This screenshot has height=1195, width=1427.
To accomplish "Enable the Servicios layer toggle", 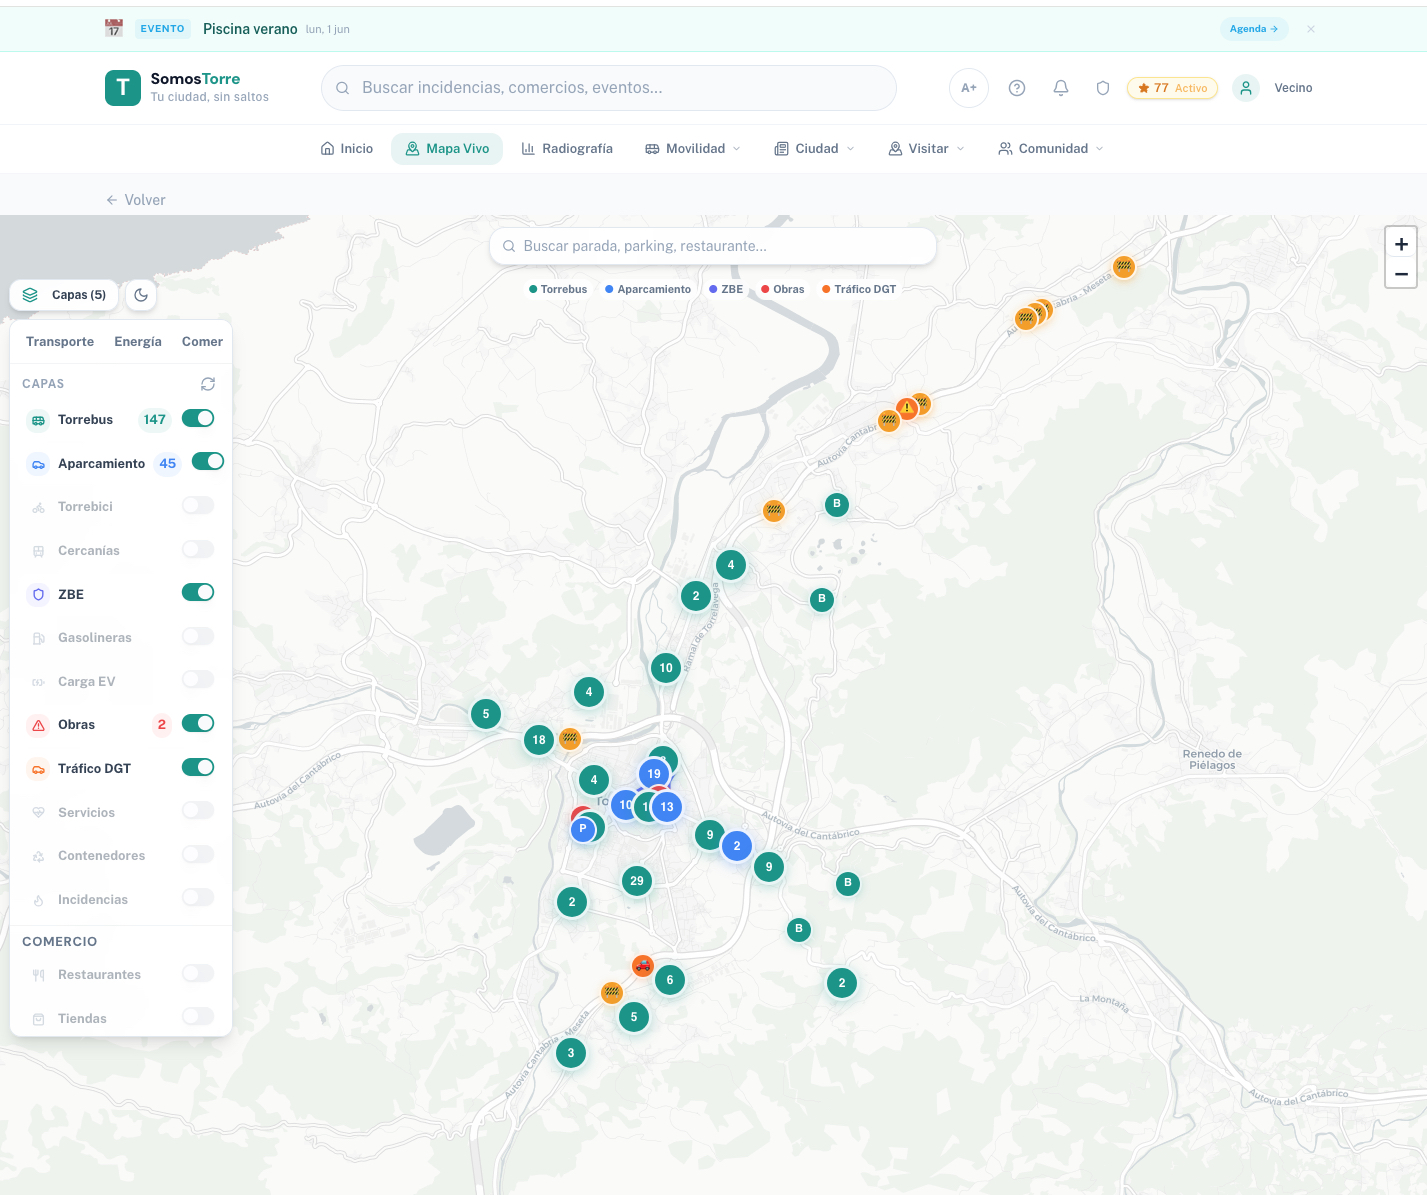I will pos(198,810).
